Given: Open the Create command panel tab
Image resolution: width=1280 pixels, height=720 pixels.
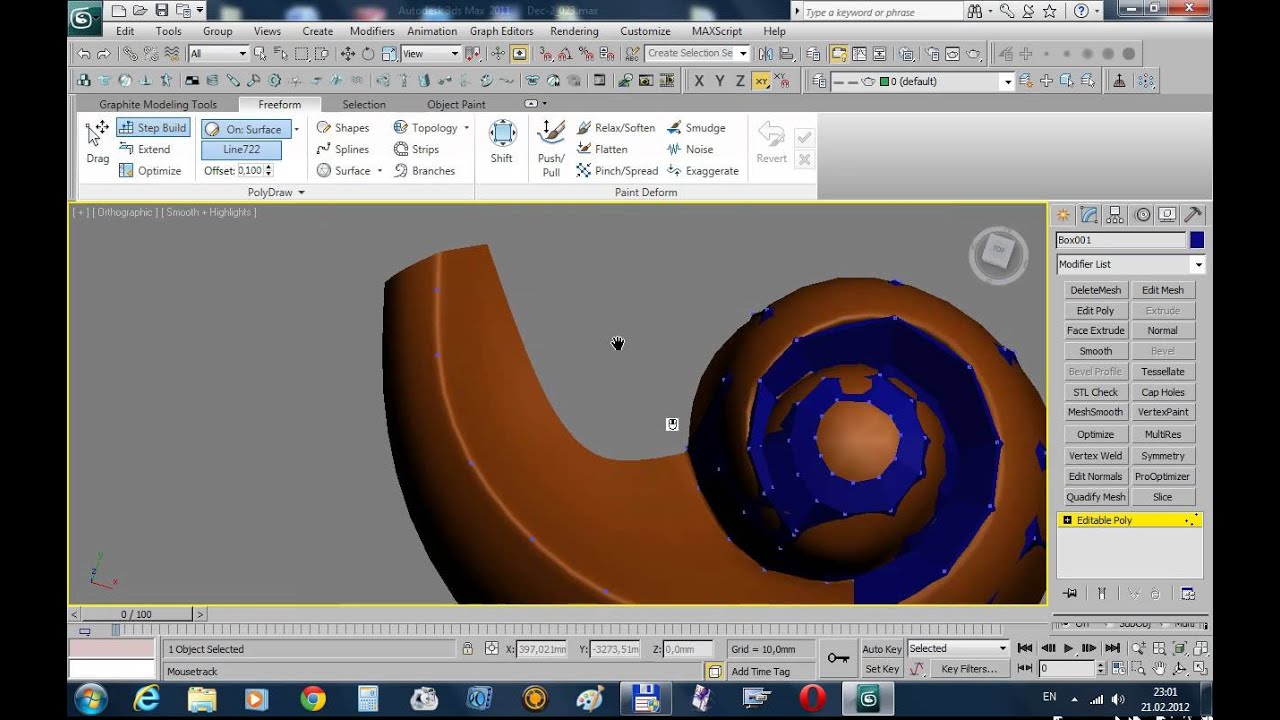Looking at the screenshot, I should pos(1063,215).
